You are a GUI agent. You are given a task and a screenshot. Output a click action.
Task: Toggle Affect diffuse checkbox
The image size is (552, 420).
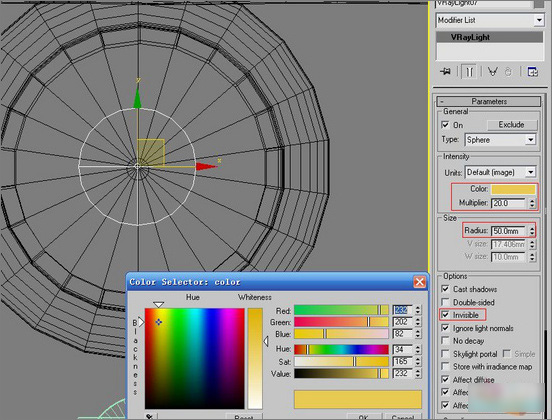[445, 380]
